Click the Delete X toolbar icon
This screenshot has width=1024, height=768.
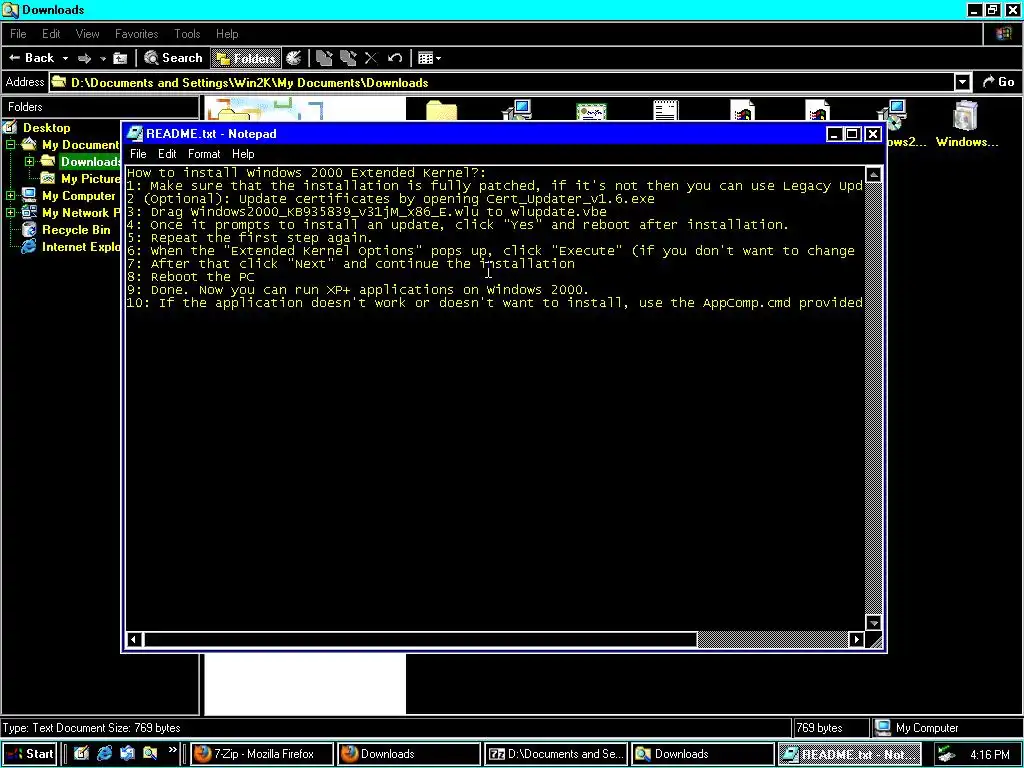tap(371, 58)
